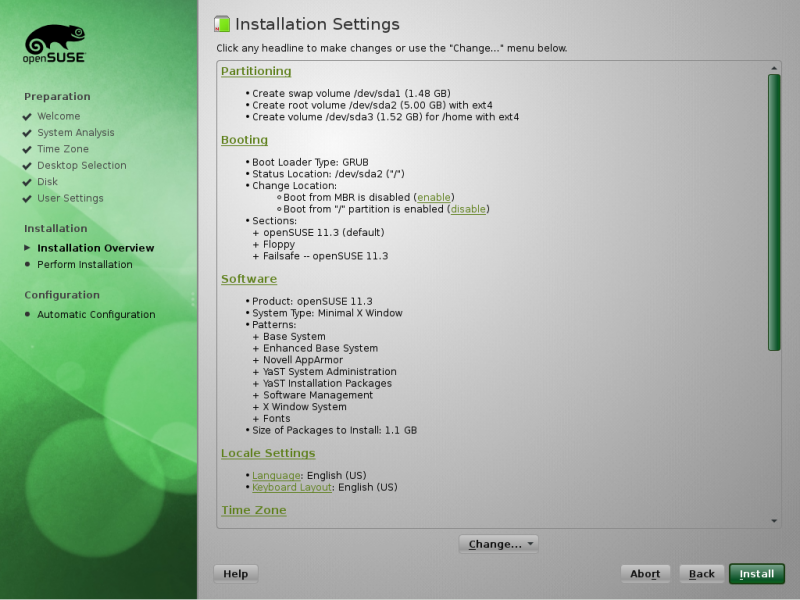Screen dimensions: 800x600
Task: Click the Installation Overview step
Action: coord(95,248)
